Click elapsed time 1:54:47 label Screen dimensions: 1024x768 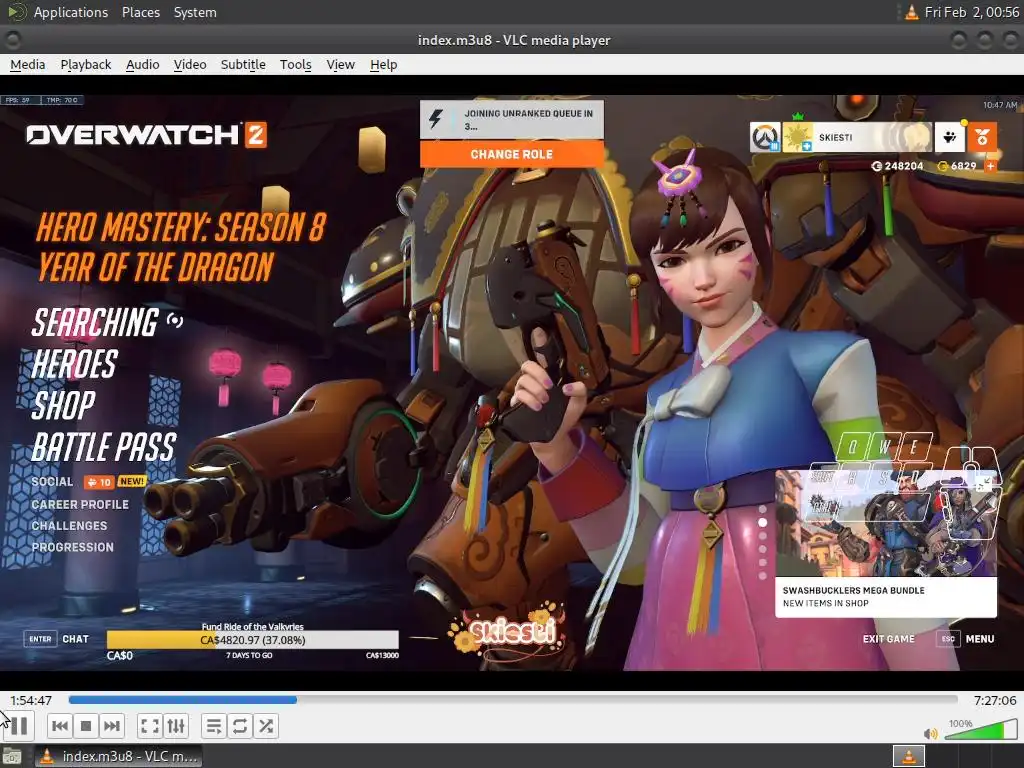31,700
